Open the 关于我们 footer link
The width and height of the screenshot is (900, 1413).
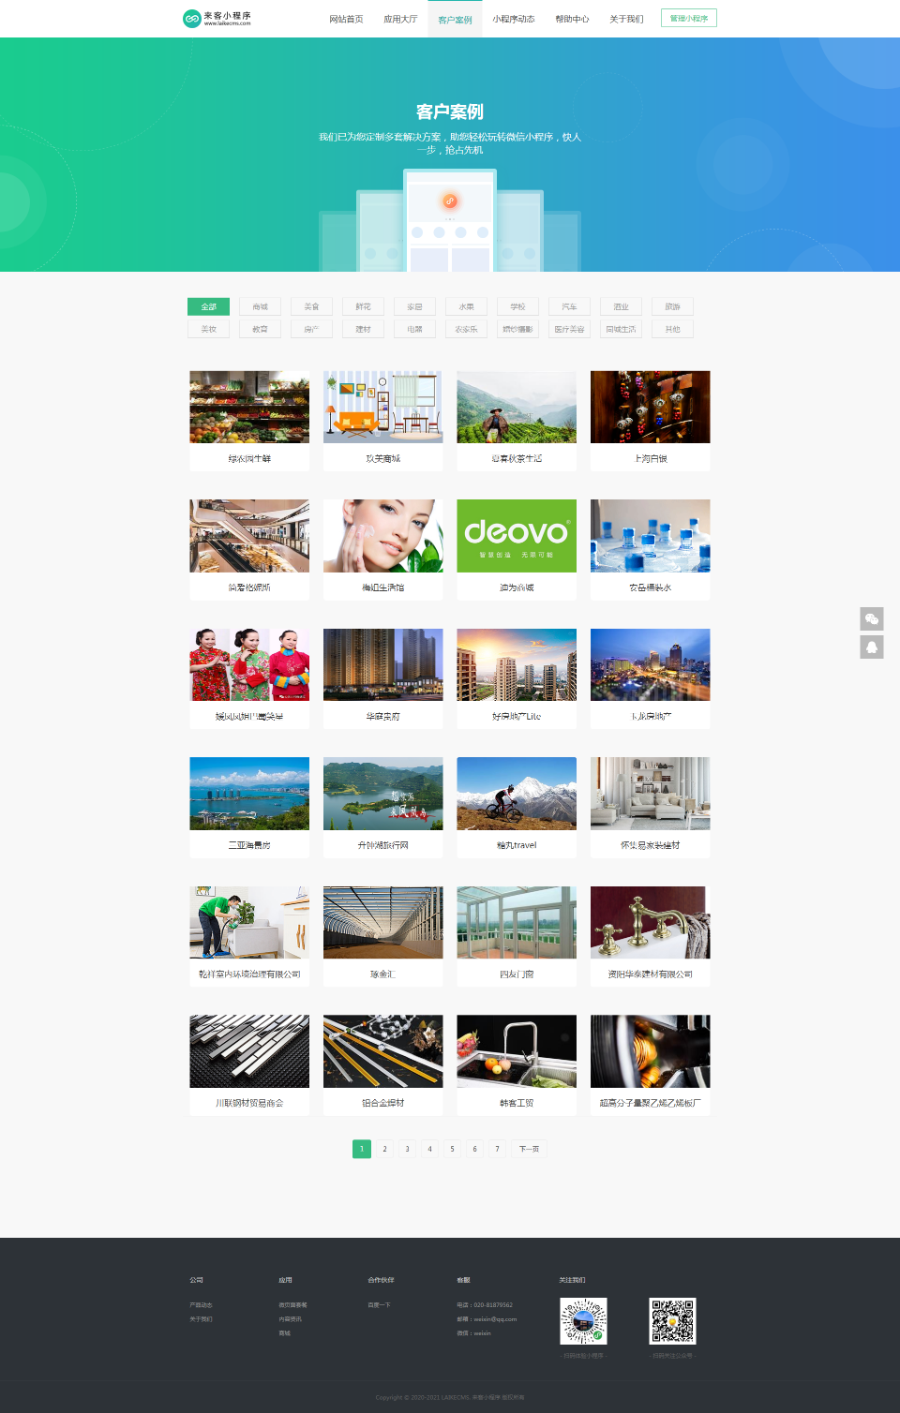pos(201,1319)
